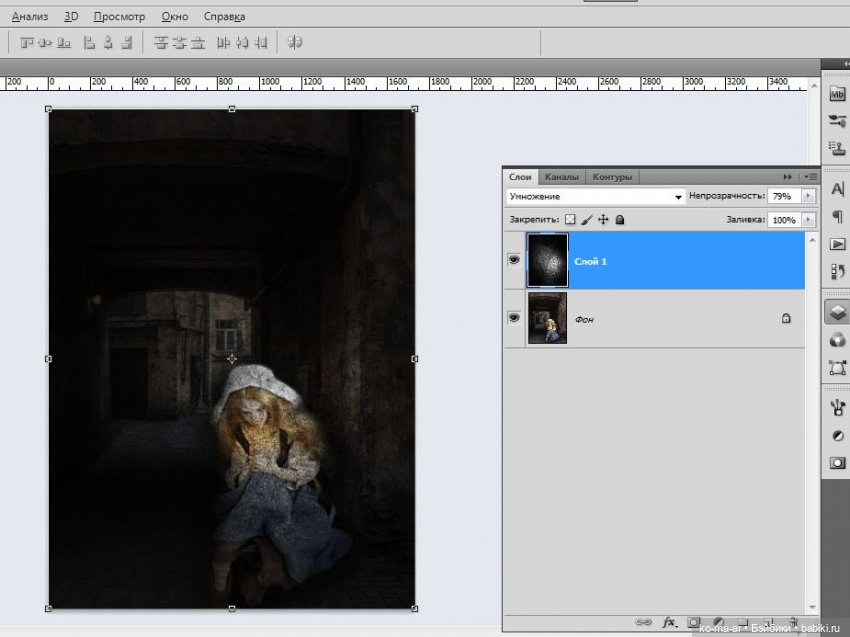The height and width of the screenshot is (637, 850).
Task: Click the auto-align layers icon
Action: click(295, 43)
